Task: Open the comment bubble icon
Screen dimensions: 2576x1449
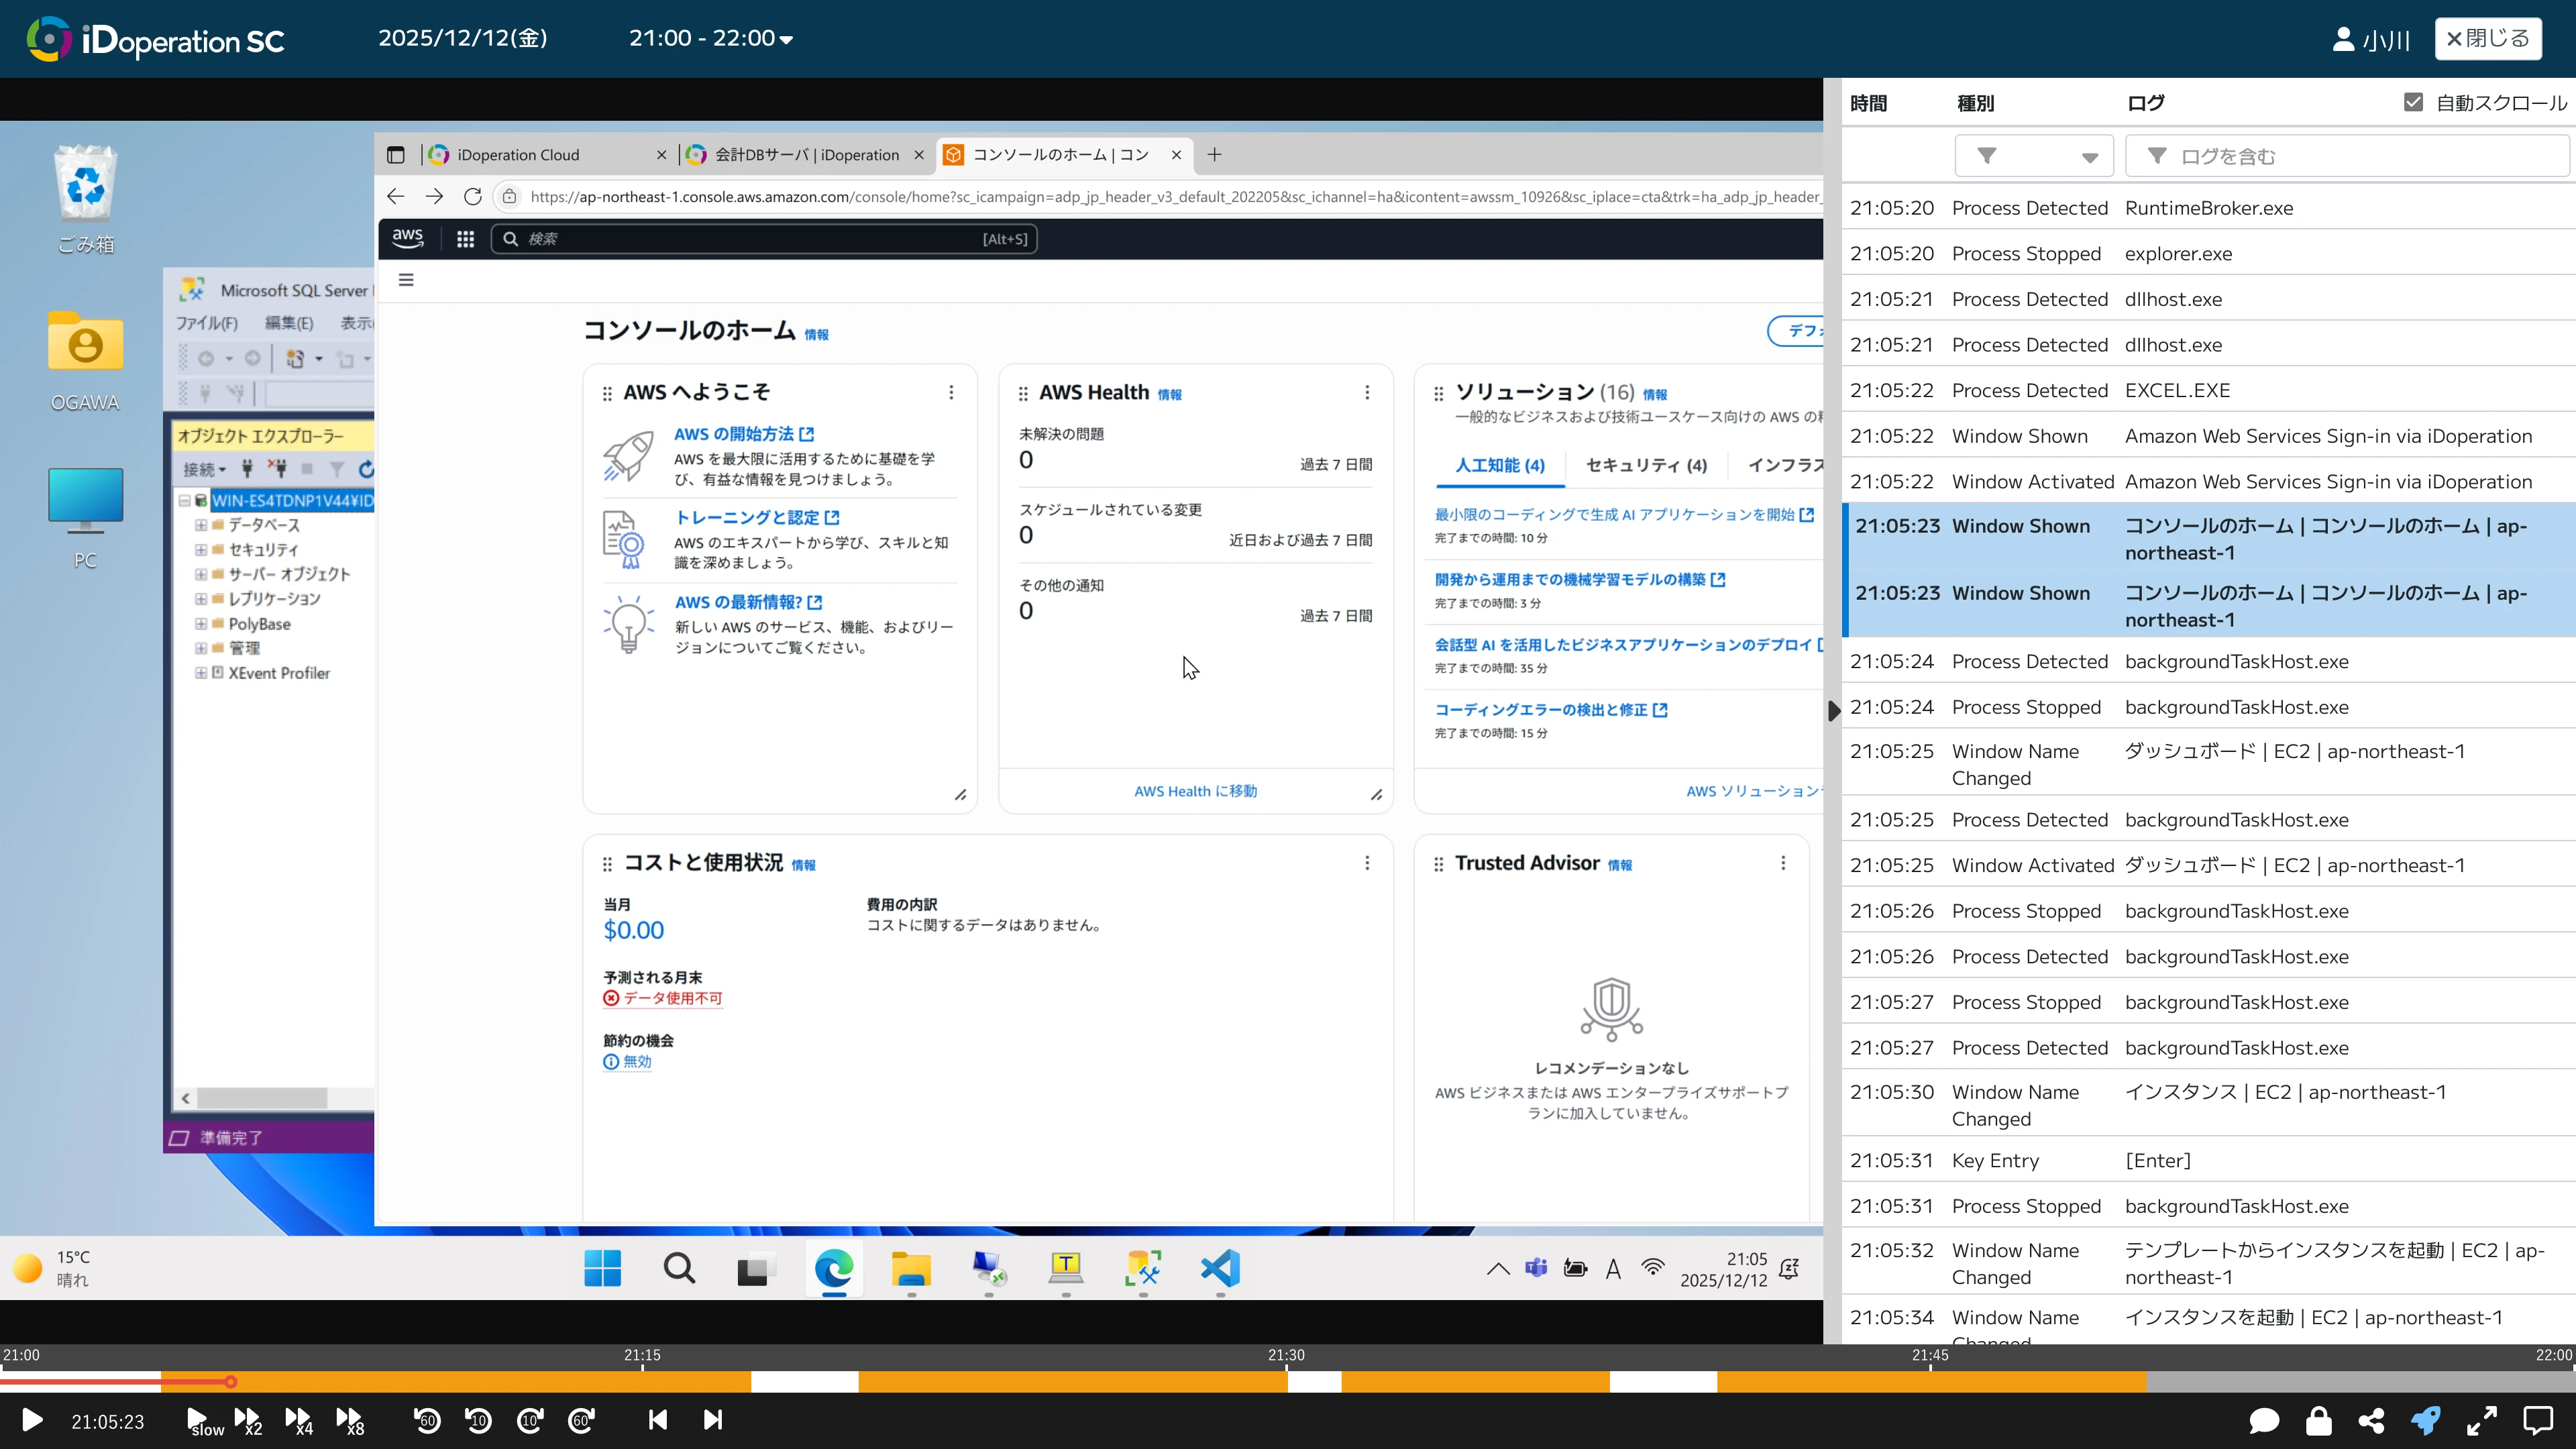Action: 2264,1420
